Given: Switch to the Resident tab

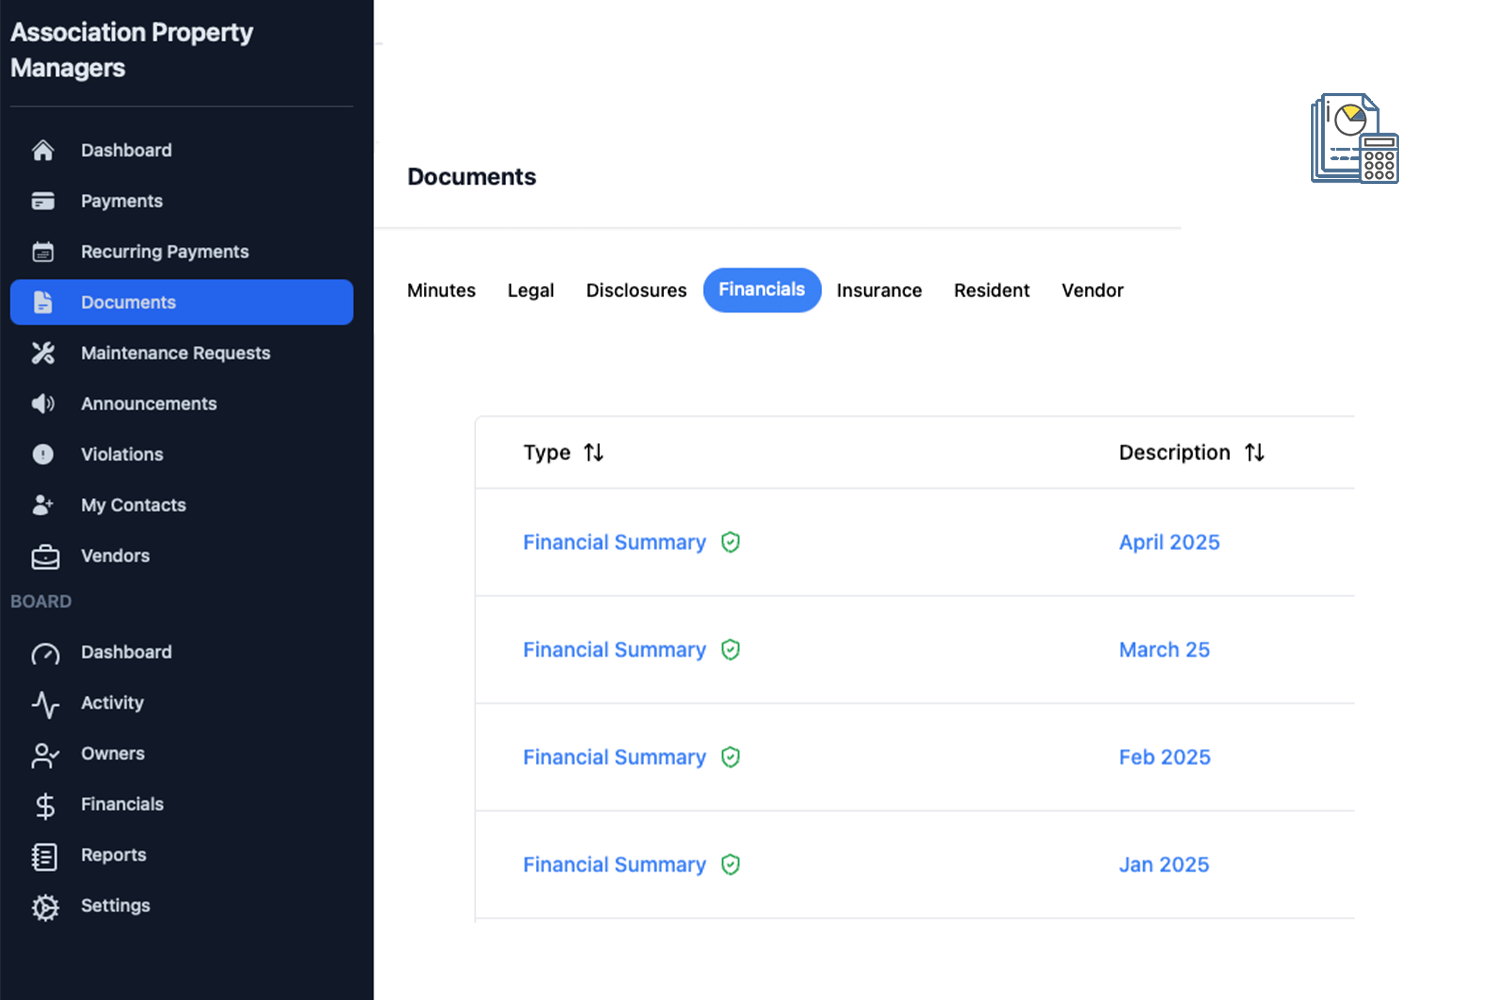Looking at the screenshot, I should coord(991,290).
